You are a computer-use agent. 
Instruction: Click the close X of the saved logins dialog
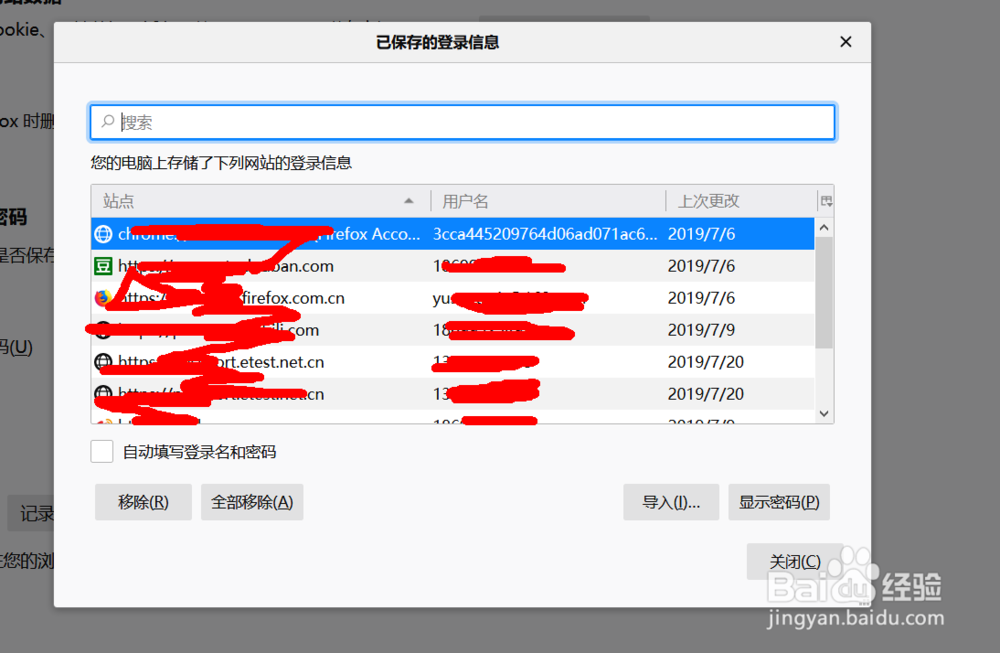pyautogui.click(x=845, y=42)
